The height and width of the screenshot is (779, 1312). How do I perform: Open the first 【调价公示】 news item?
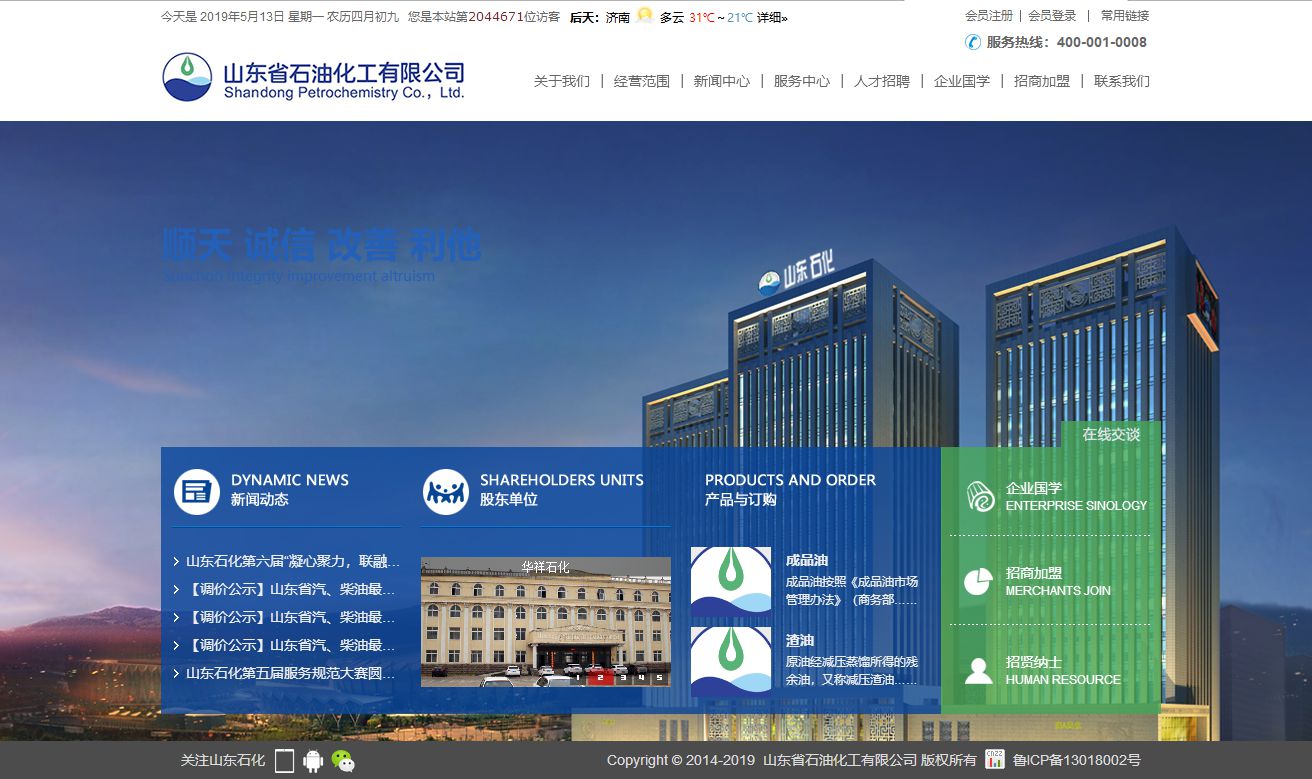[291, 589]
